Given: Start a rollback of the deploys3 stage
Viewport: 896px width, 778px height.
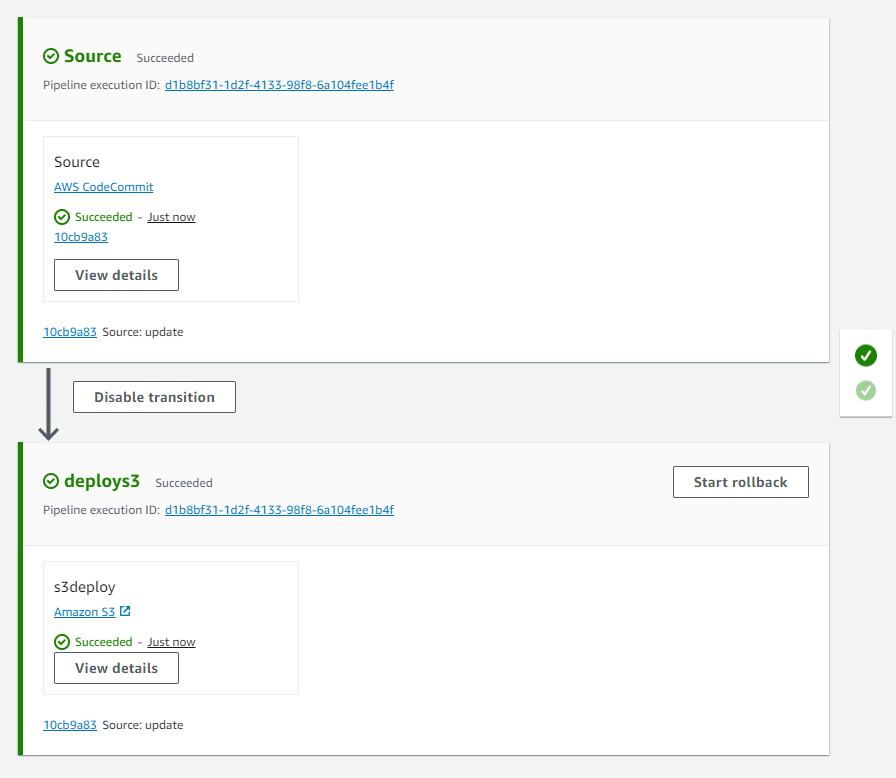Looking at the screenshot, I should point(740,481).
